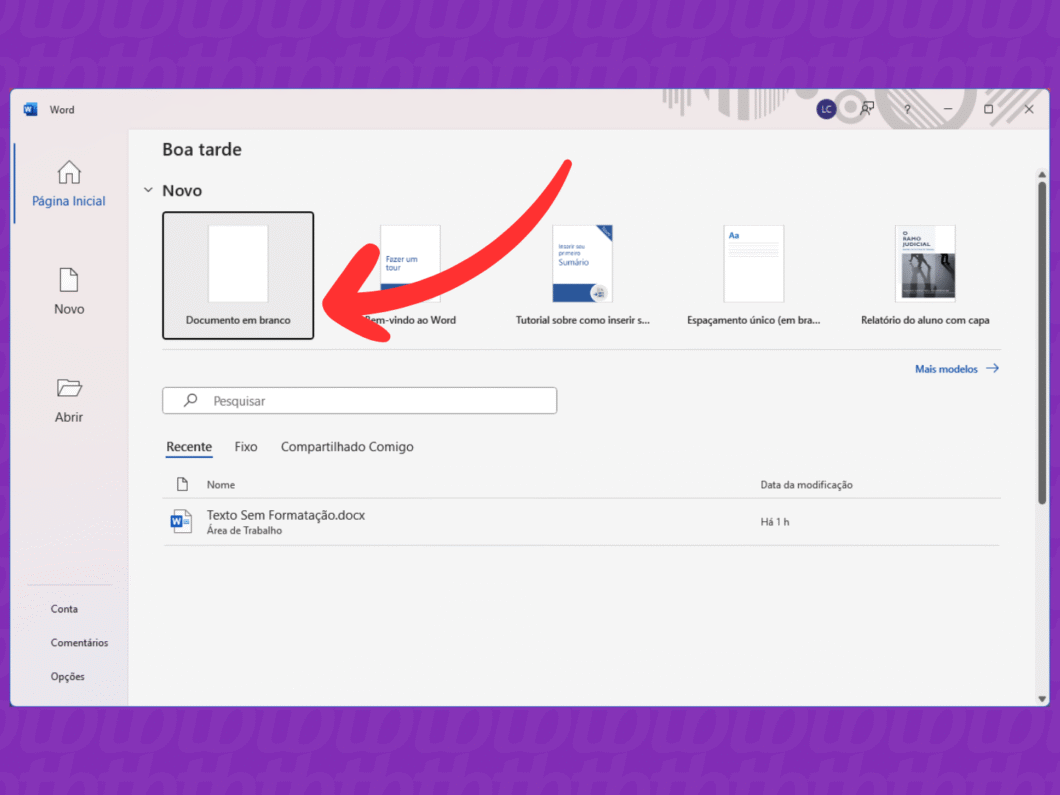
Task: Click the file type column header icon
Action: pyautogui.click(x=182, y=484)
